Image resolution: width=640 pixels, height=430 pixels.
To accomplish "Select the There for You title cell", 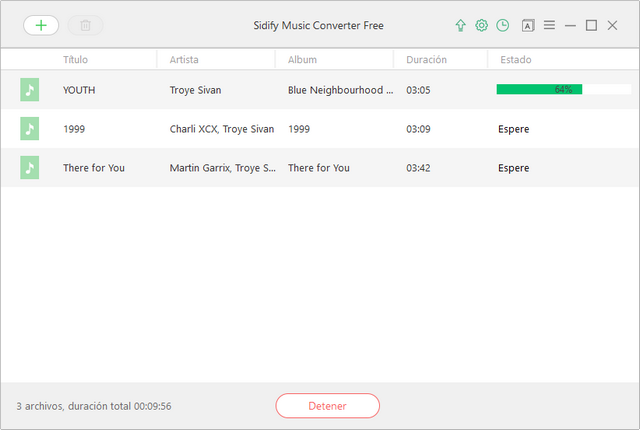I will [94, 168].
